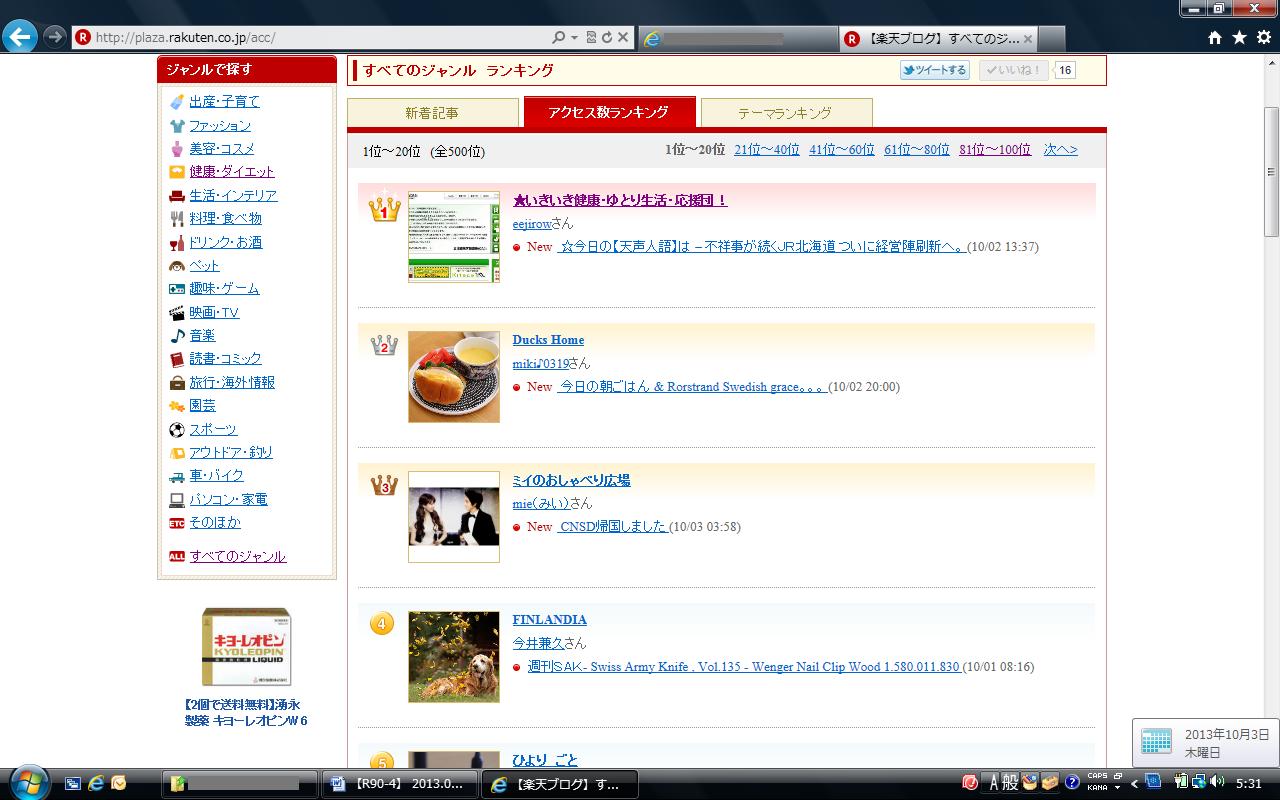Screen dimensions: 1280x800
Task: Click the volume speaker tray icon
Action: [1216, 782]
